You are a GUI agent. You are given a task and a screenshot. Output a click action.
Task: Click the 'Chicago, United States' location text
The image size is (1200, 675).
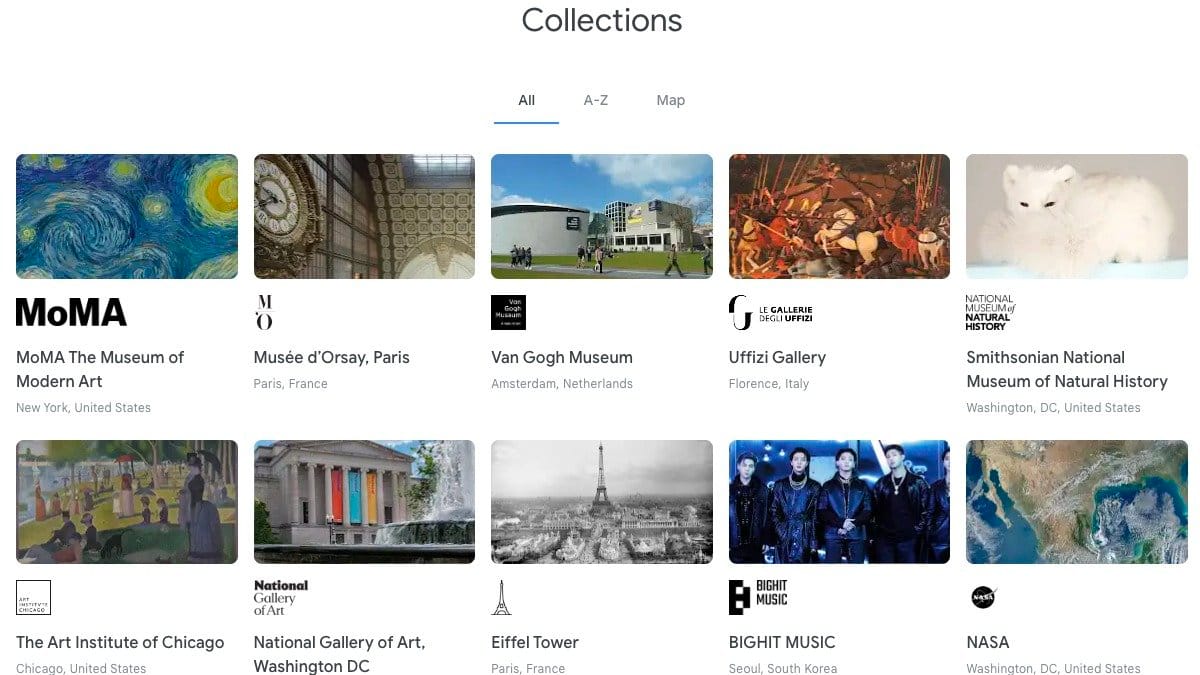pos(81,668)
